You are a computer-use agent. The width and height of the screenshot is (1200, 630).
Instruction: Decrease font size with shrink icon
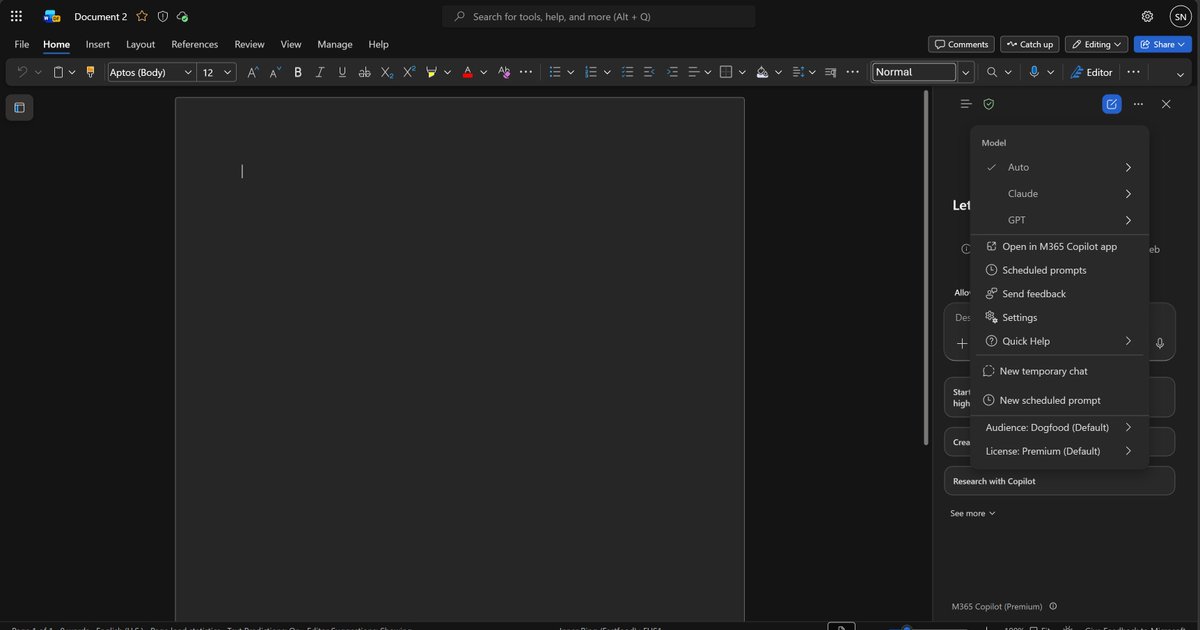(275, 72)
